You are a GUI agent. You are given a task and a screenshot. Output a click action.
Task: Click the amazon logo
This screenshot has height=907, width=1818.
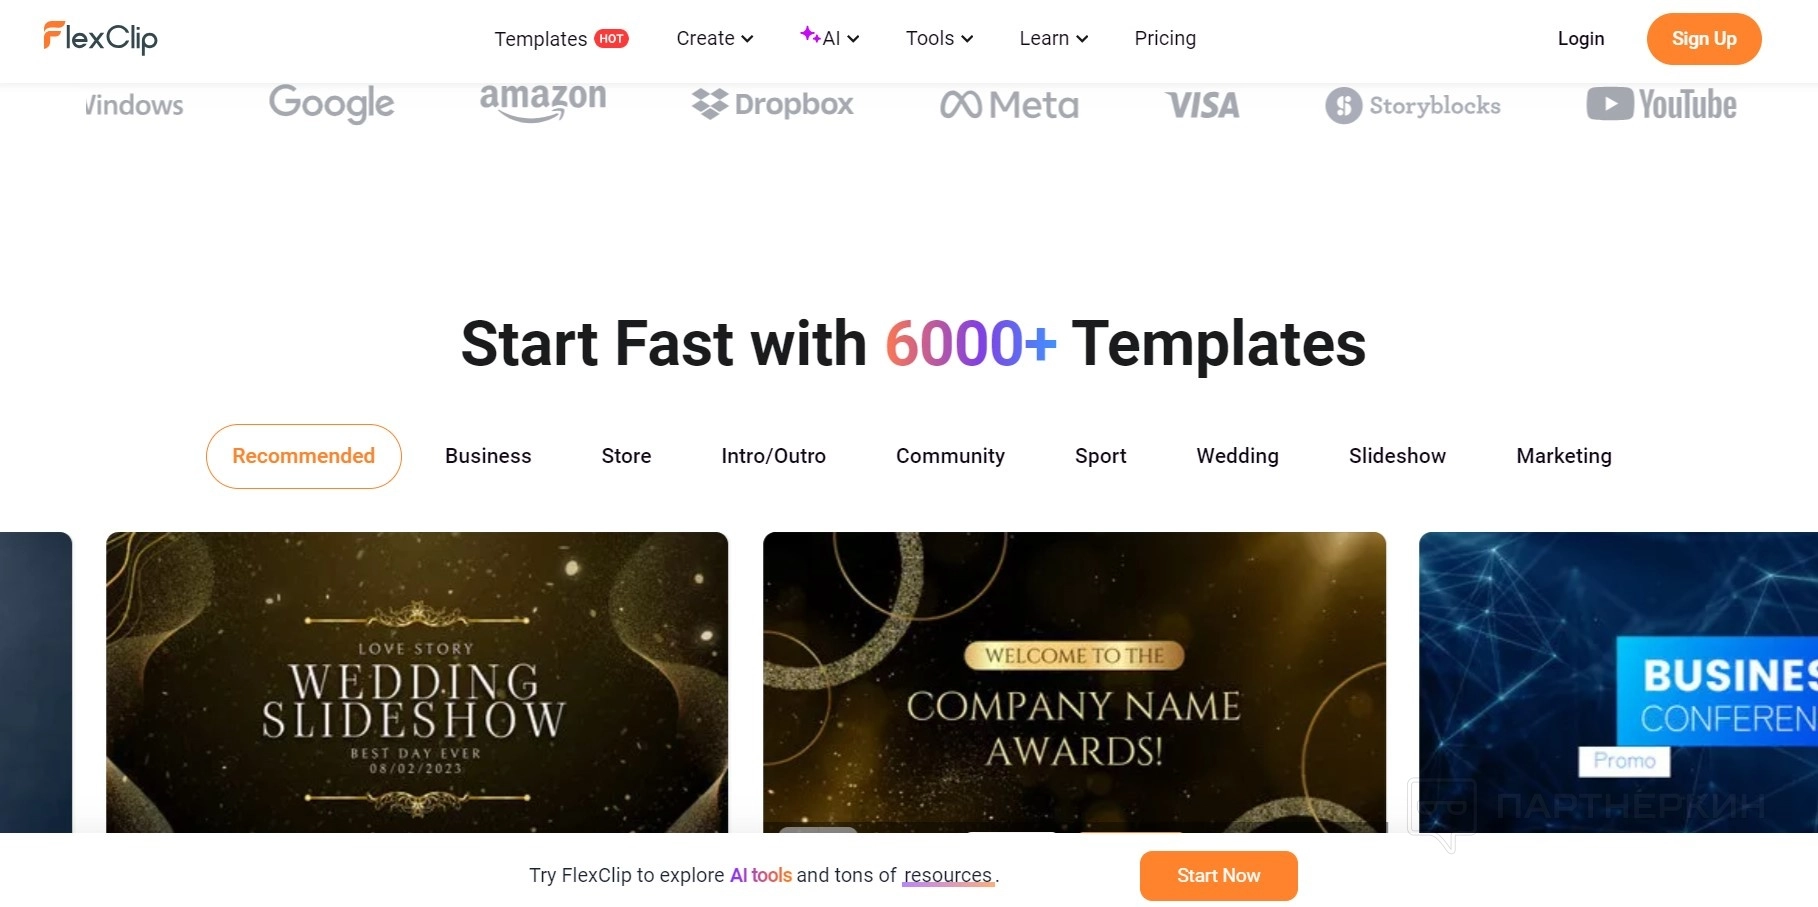pos(543,101)
